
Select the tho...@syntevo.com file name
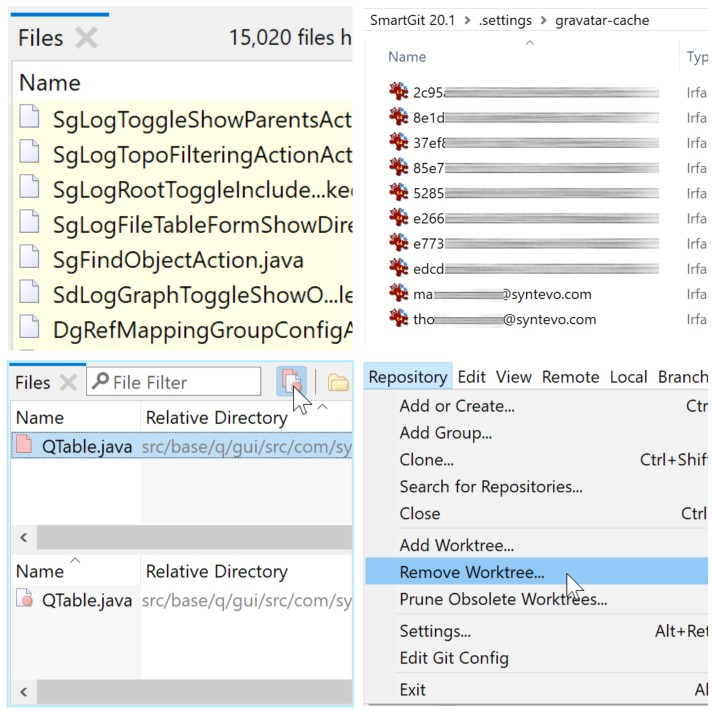click(504, 320)
